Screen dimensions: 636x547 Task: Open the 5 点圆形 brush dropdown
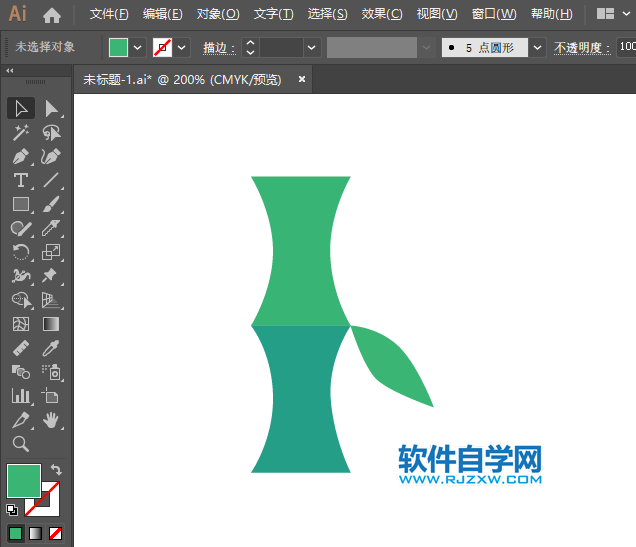[538, 47]
